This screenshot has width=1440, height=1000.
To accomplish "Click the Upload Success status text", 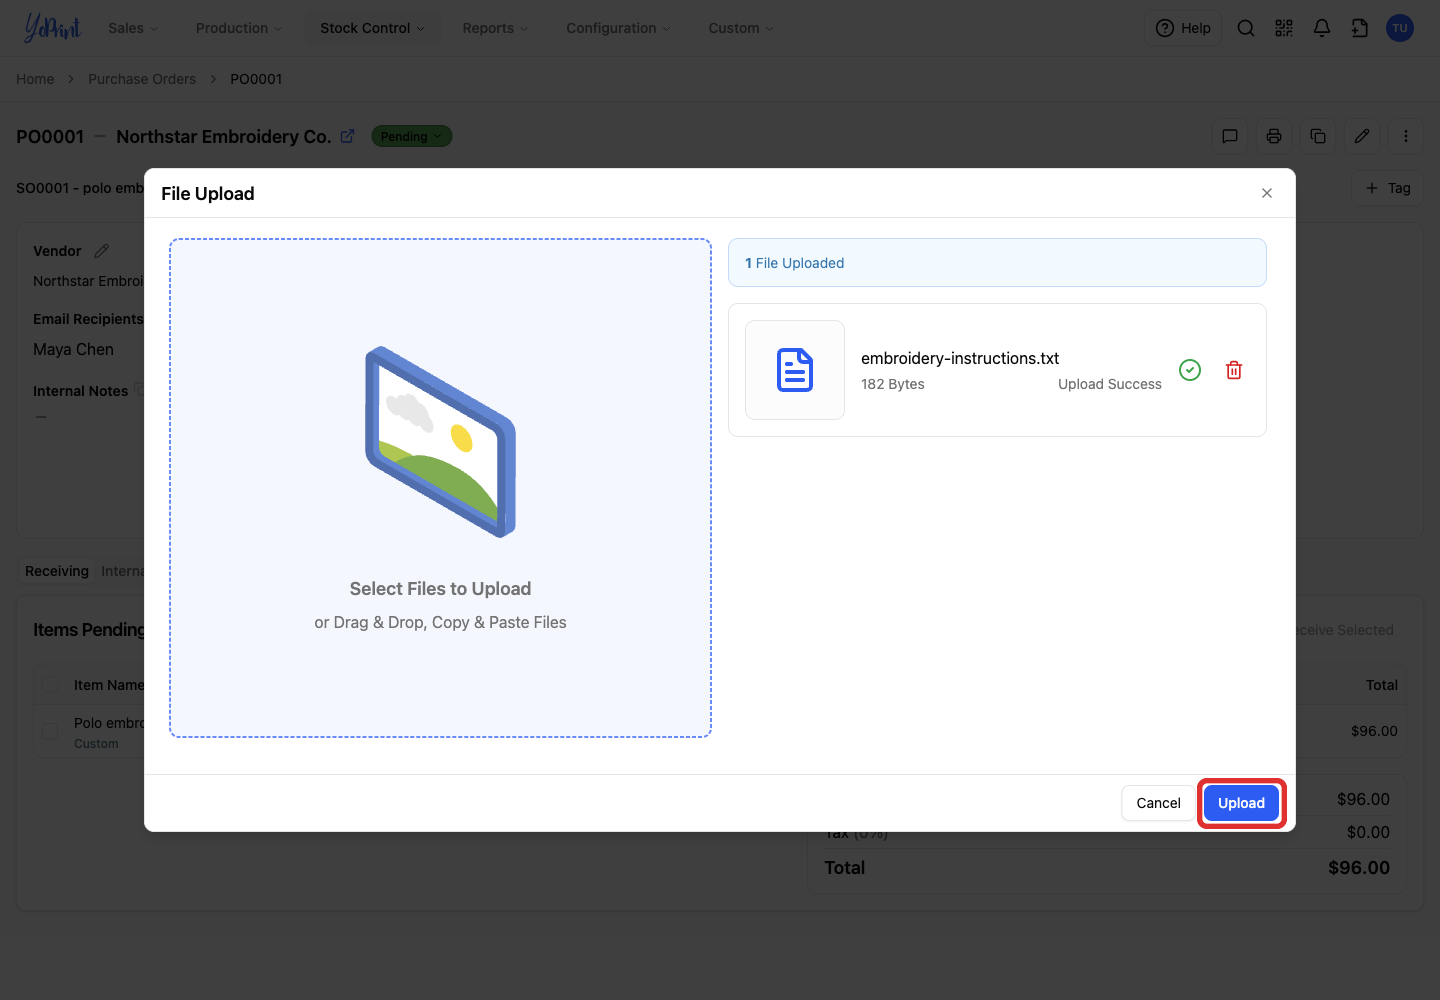I will click(1110, 384).
